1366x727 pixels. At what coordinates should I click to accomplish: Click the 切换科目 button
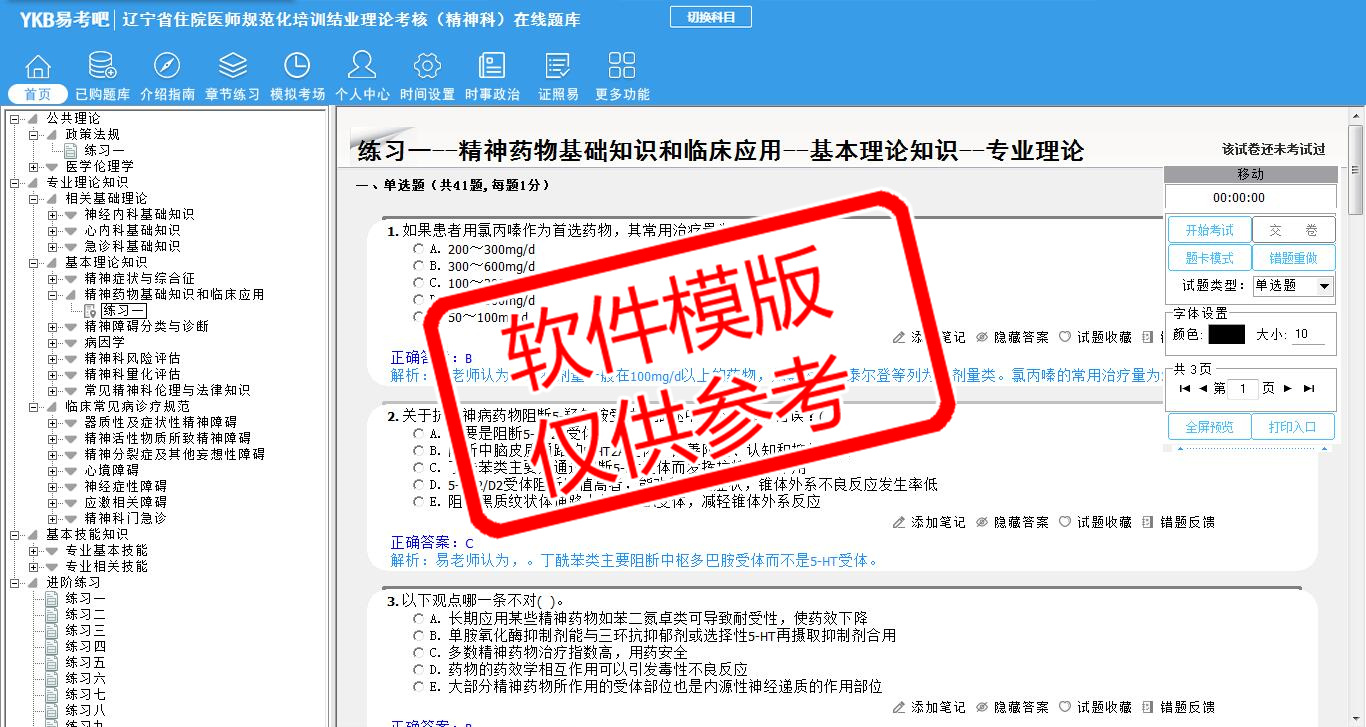(x=710, y=17)
